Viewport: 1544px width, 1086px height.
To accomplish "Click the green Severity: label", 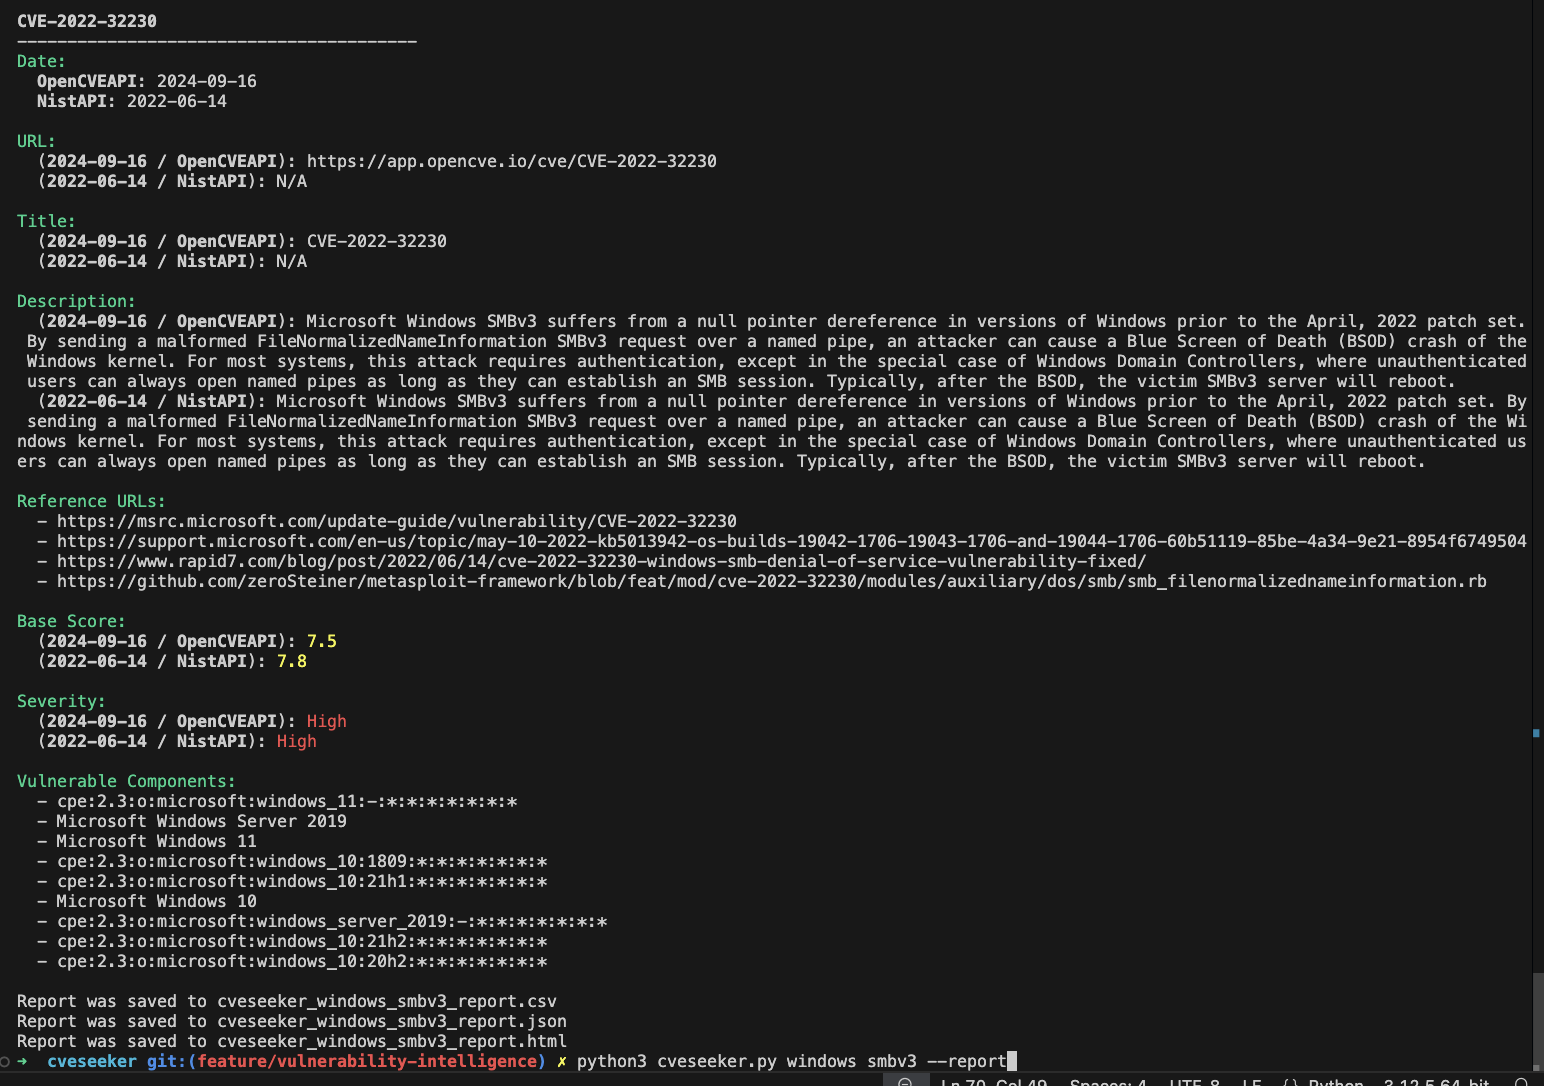I will (x=61, y=701).
